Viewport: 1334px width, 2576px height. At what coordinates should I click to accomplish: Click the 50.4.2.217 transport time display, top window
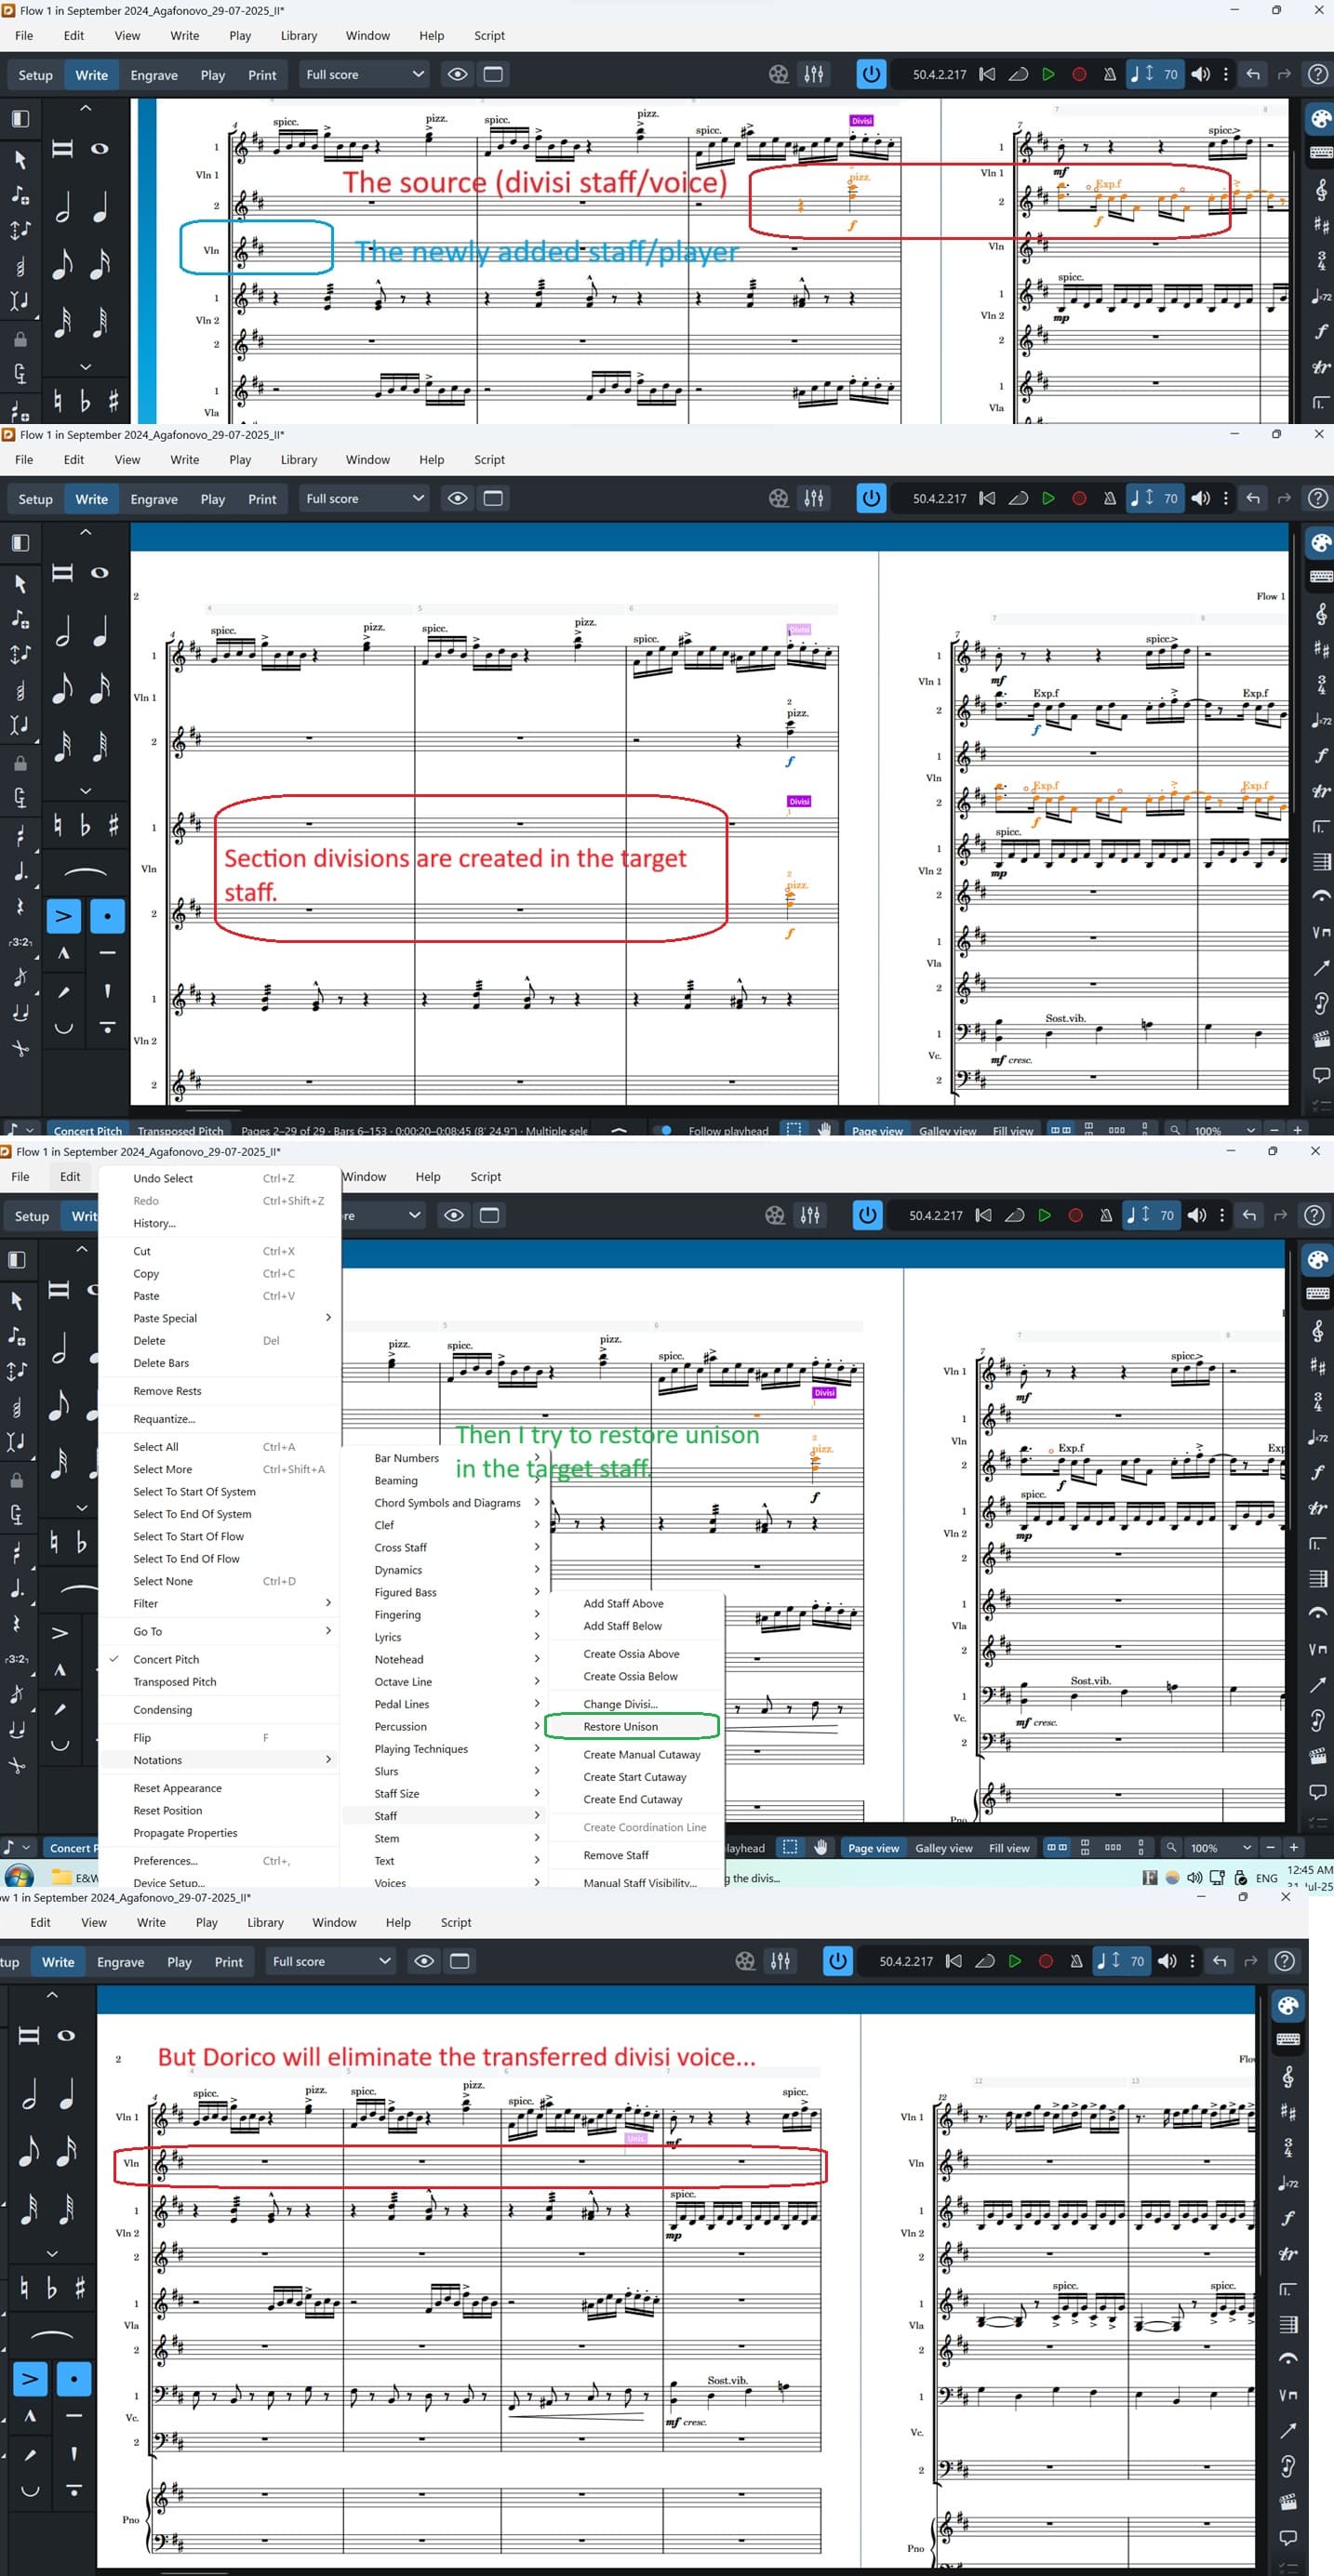click(939, 74)
